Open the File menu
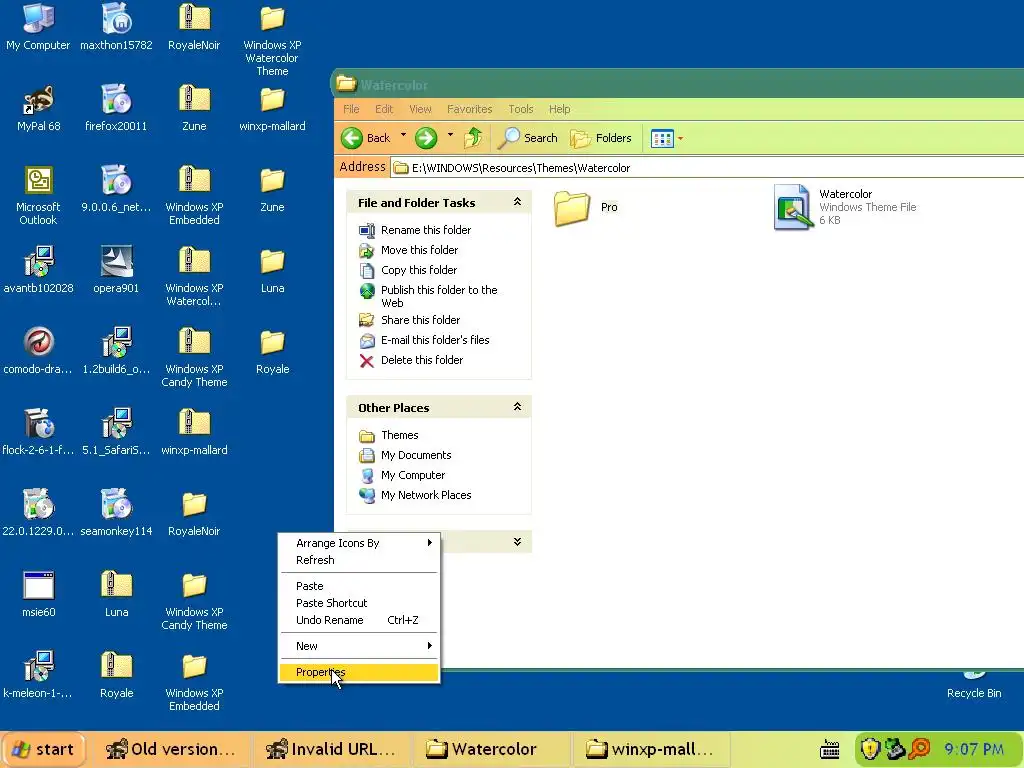The height and width of the screenshot is (768, 1024). pos(351,109)
